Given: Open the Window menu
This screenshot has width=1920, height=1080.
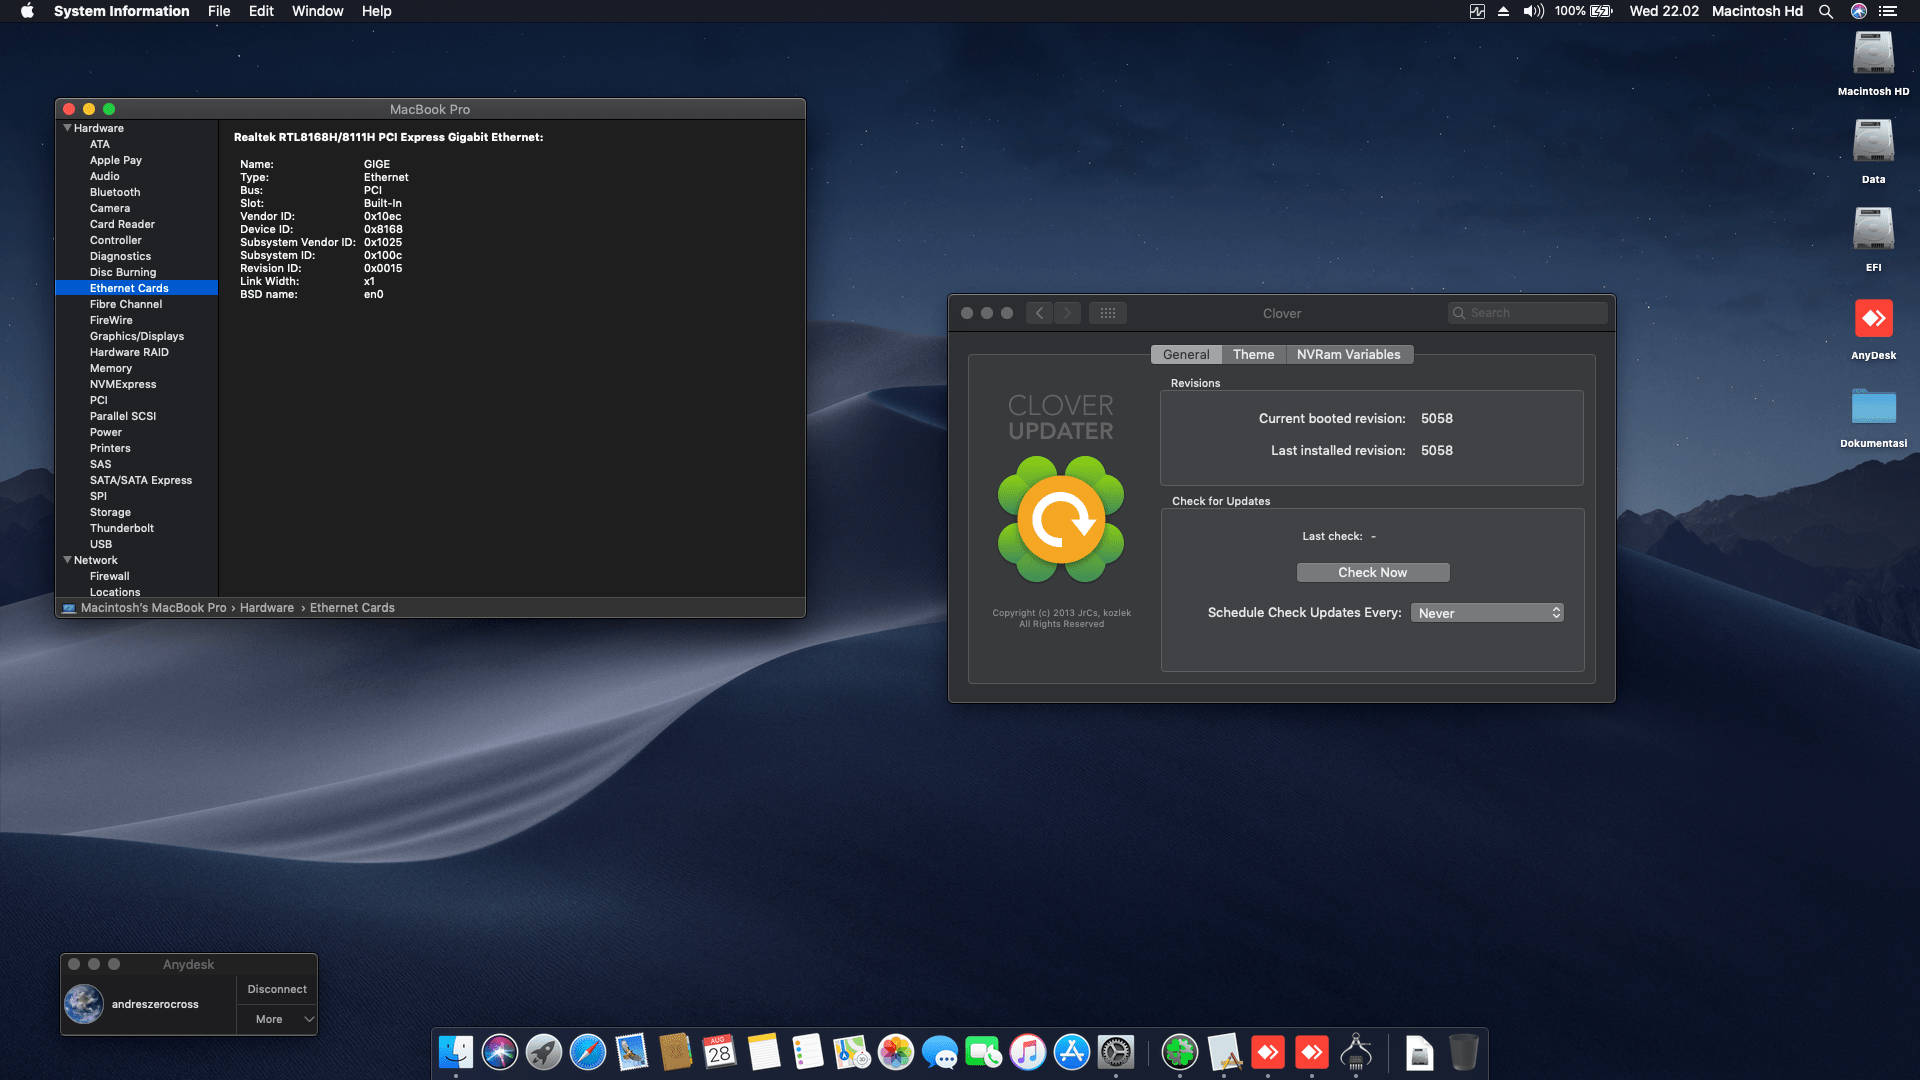Looking at the screenshot, I should [317, 11].
